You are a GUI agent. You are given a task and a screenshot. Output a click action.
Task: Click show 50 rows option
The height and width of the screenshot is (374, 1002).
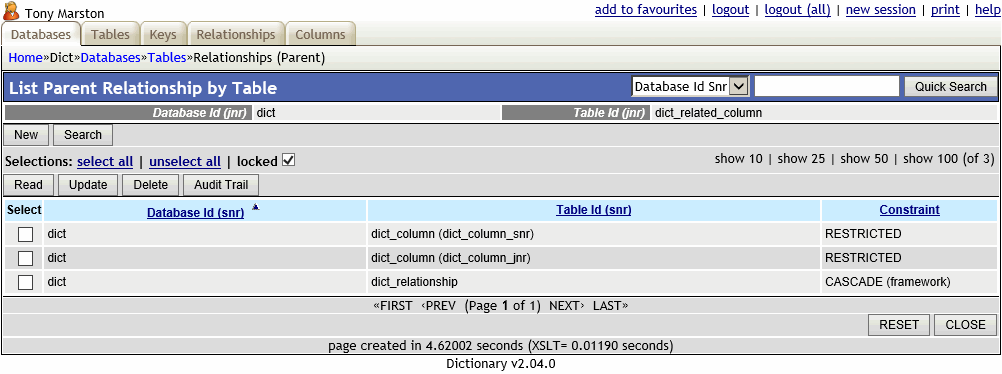864,159
